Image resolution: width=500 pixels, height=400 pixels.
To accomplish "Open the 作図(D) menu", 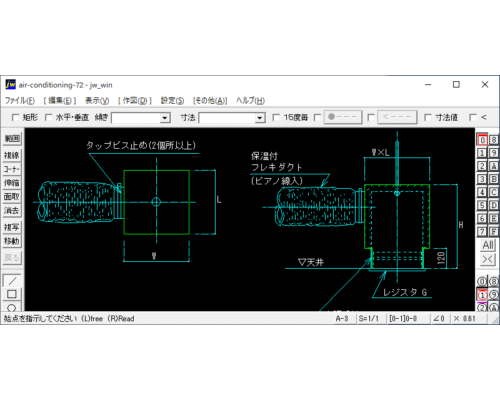I will coord(135,100).
